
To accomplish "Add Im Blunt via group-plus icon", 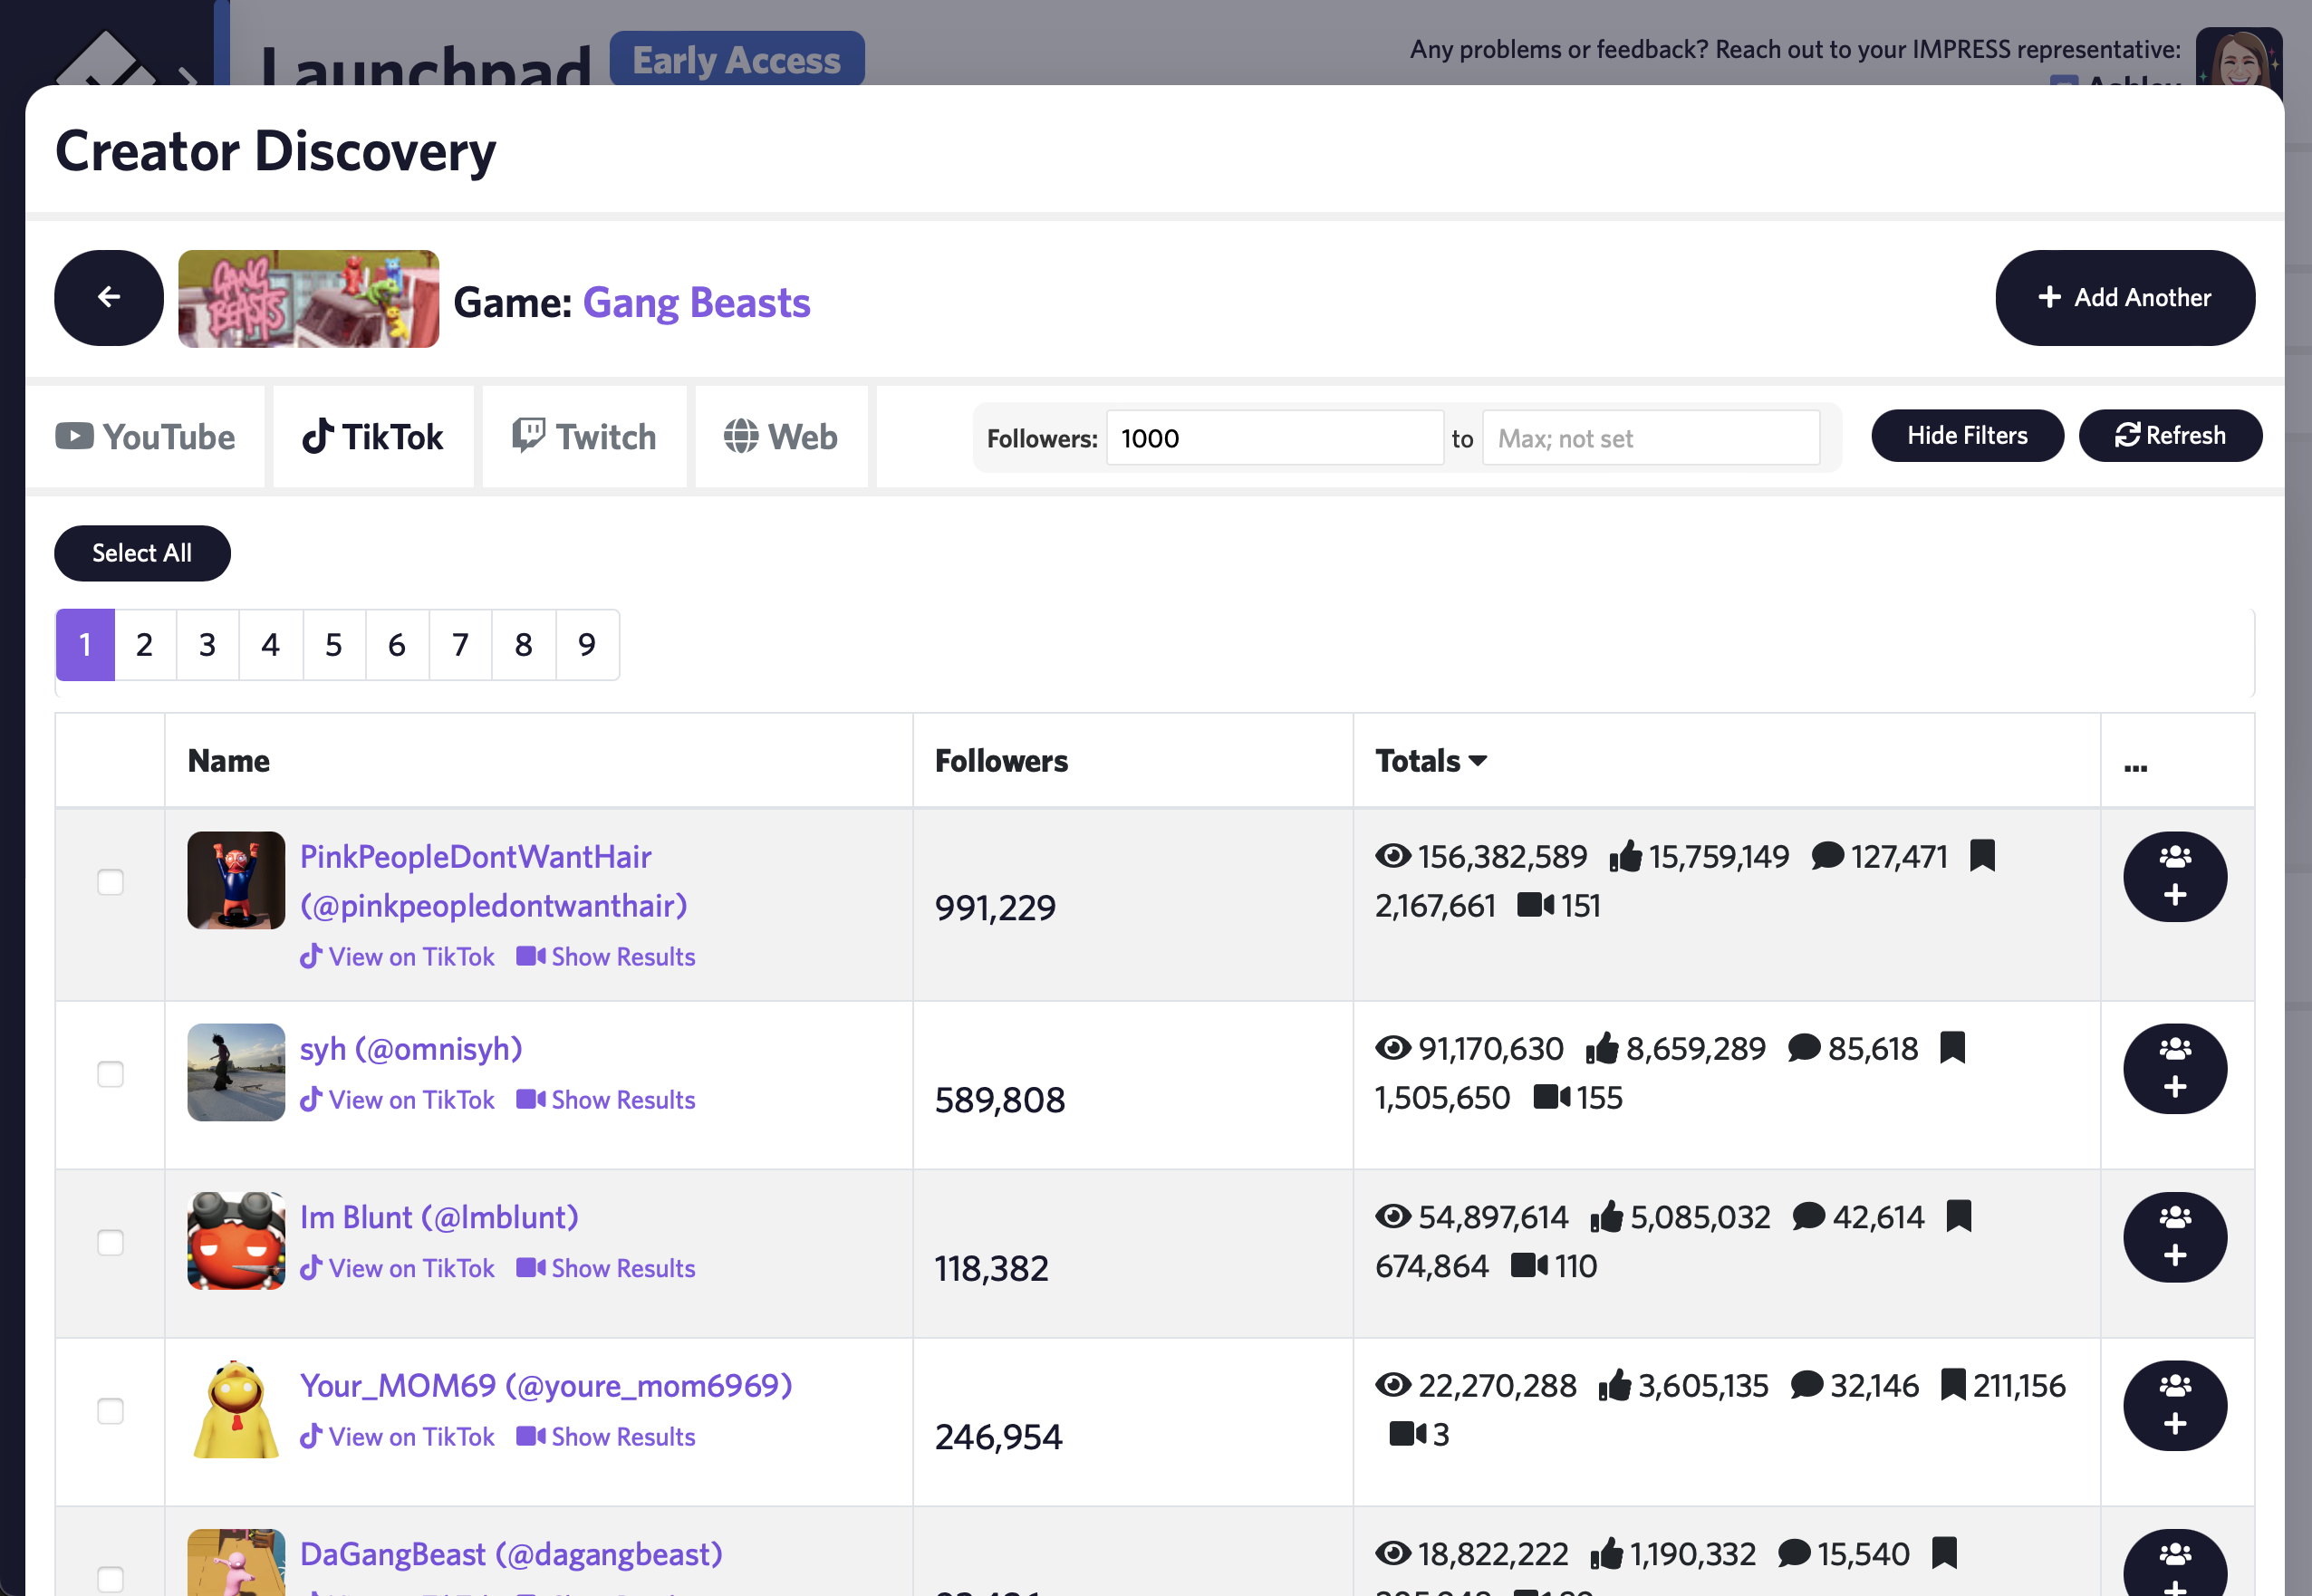I will pyautogui.click(x=2174, y=1237).
